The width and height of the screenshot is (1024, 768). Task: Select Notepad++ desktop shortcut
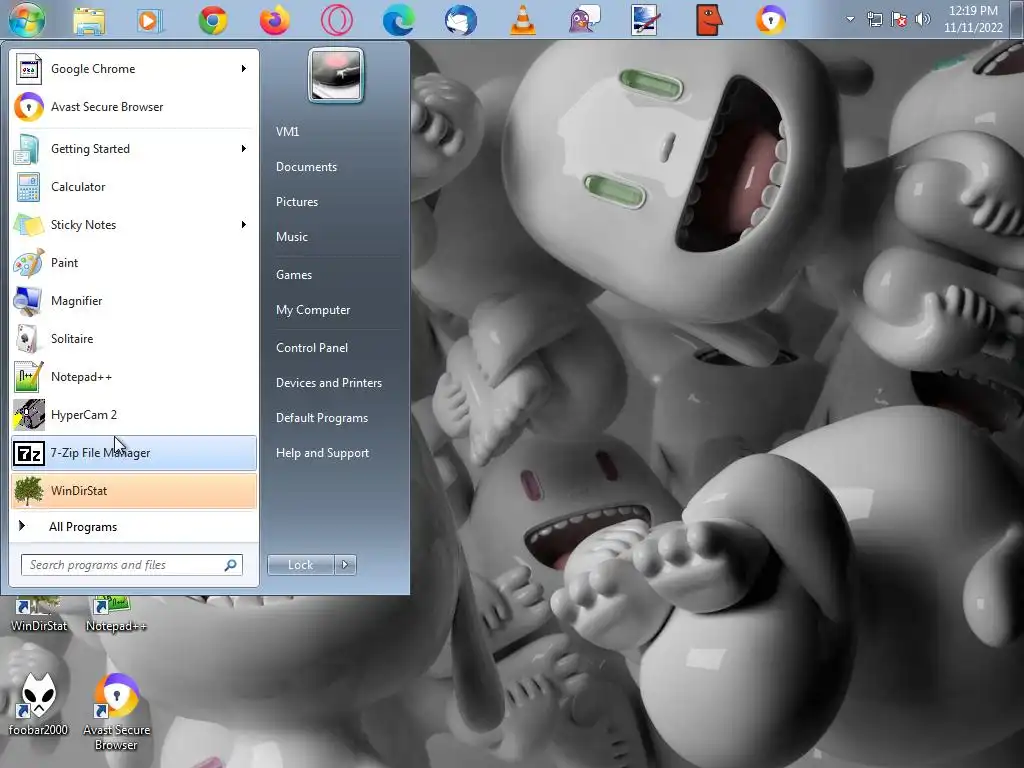coord(116,615)
